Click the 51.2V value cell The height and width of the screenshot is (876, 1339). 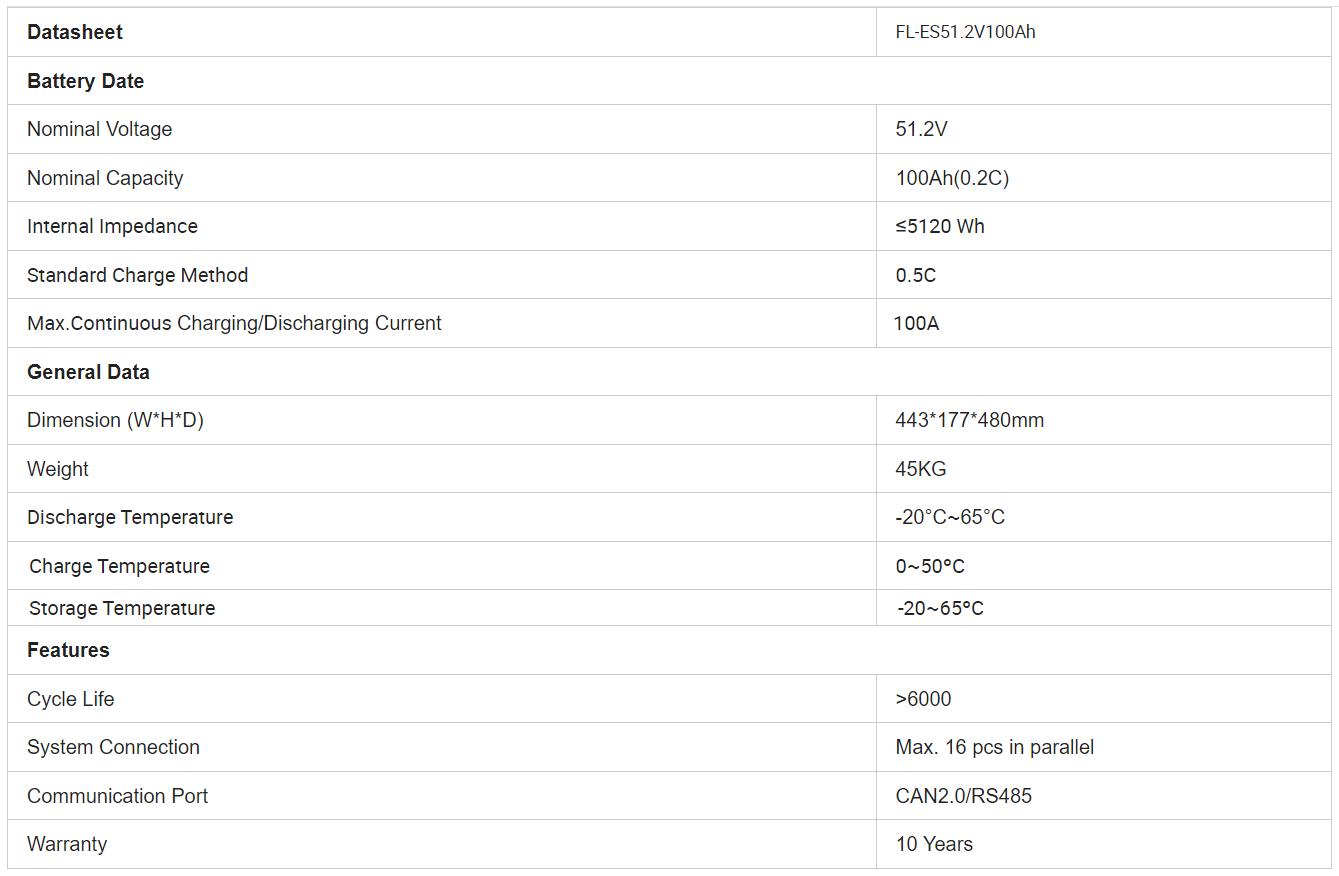pos(1103,129)
